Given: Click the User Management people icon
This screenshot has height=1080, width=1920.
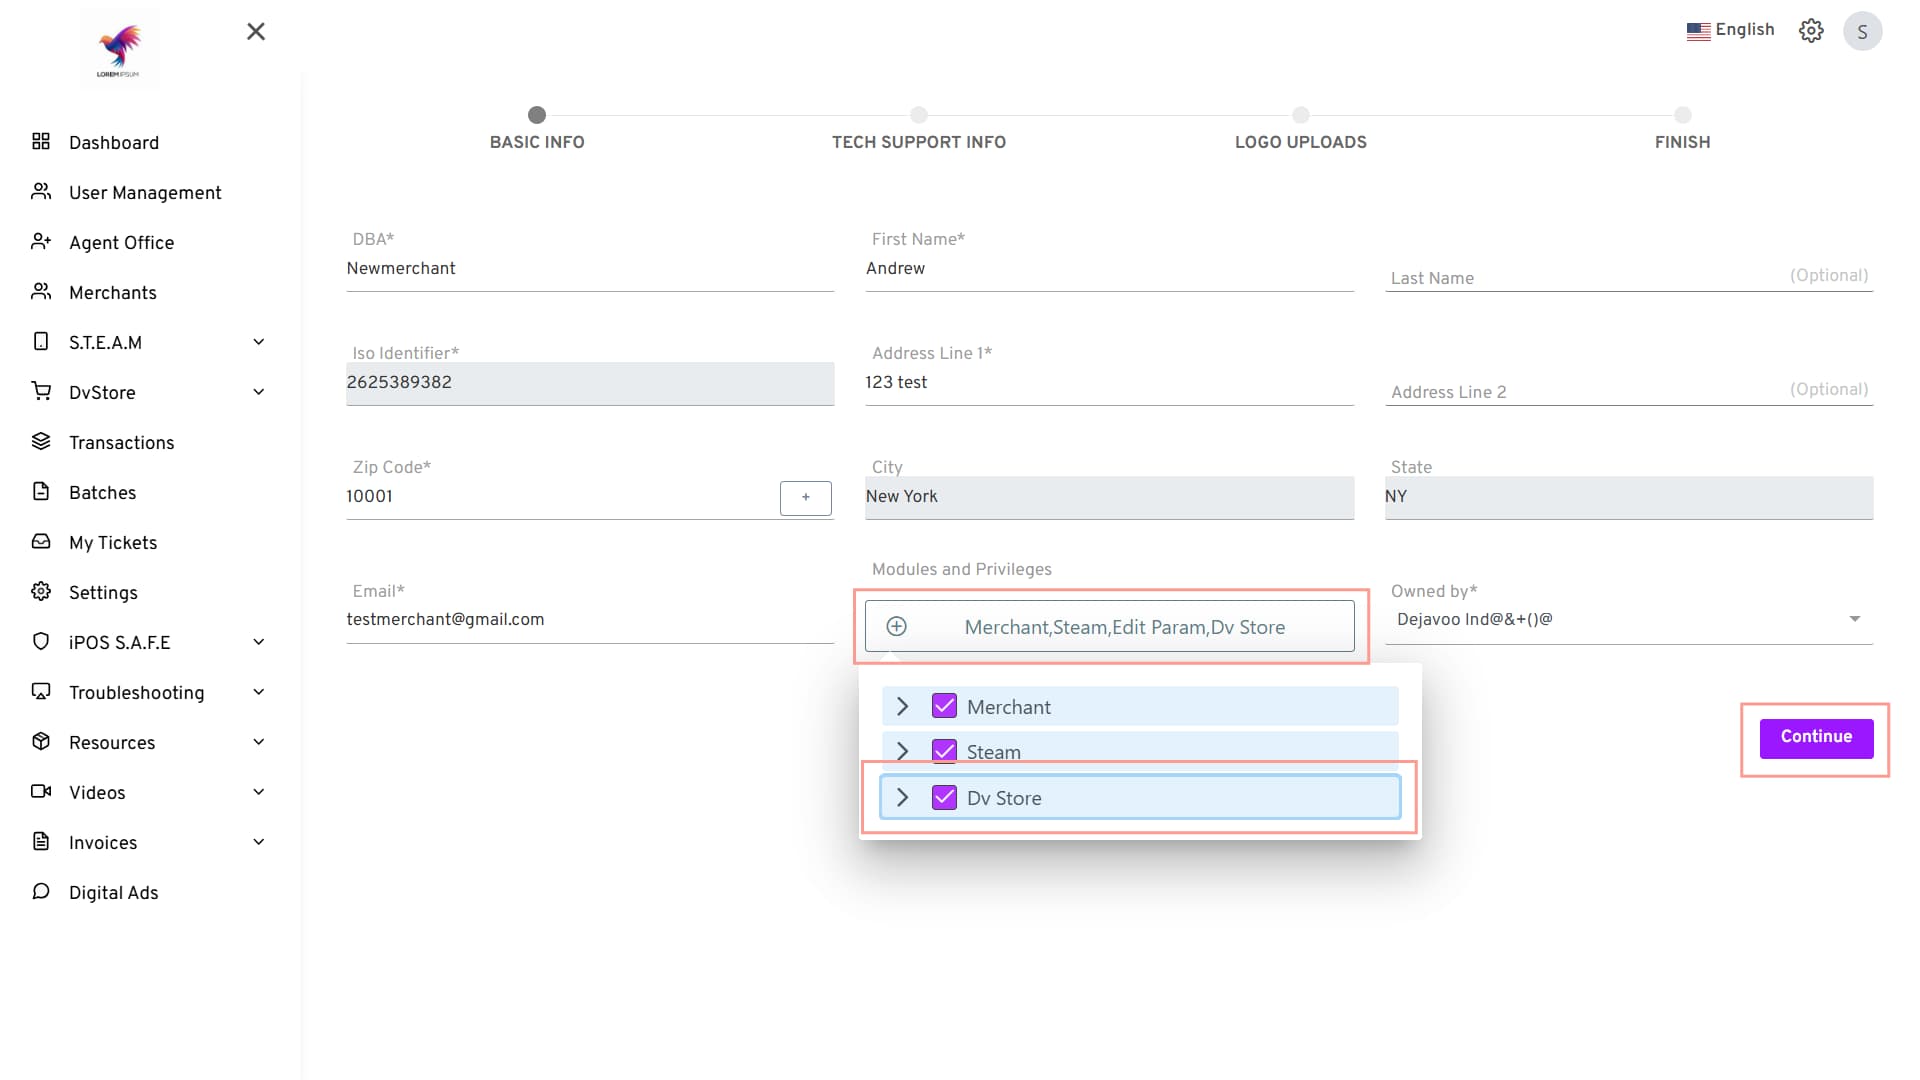Looking at the screenshot, I should coord(41,191).
